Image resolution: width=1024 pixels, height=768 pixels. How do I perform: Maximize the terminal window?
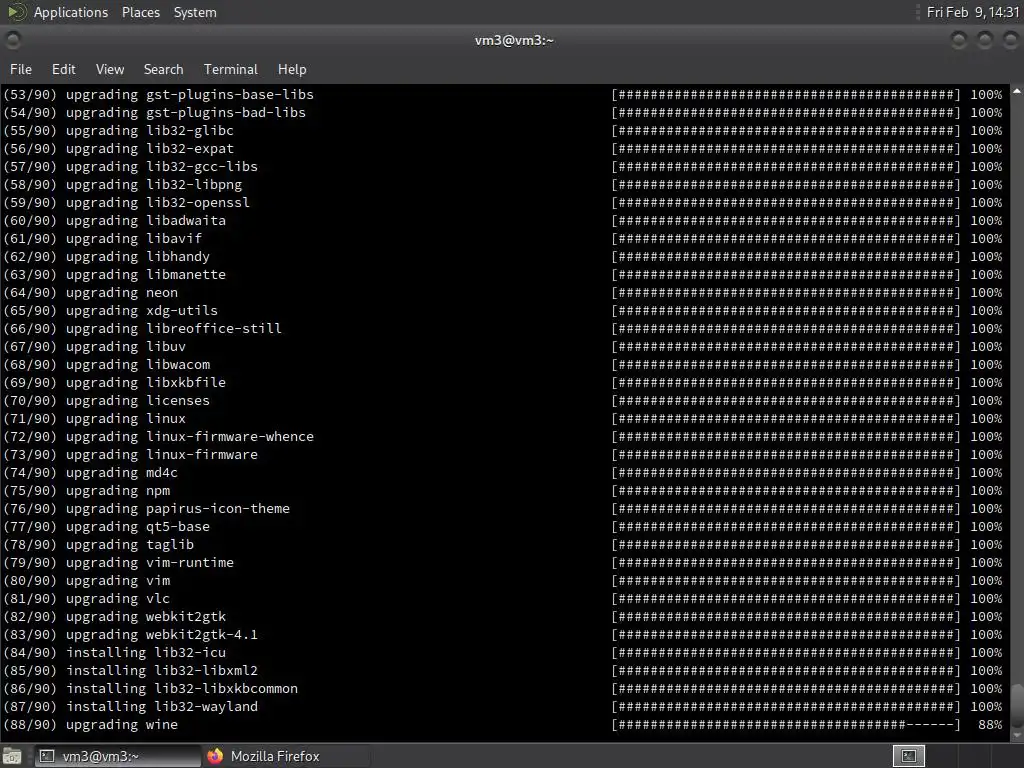984,40
